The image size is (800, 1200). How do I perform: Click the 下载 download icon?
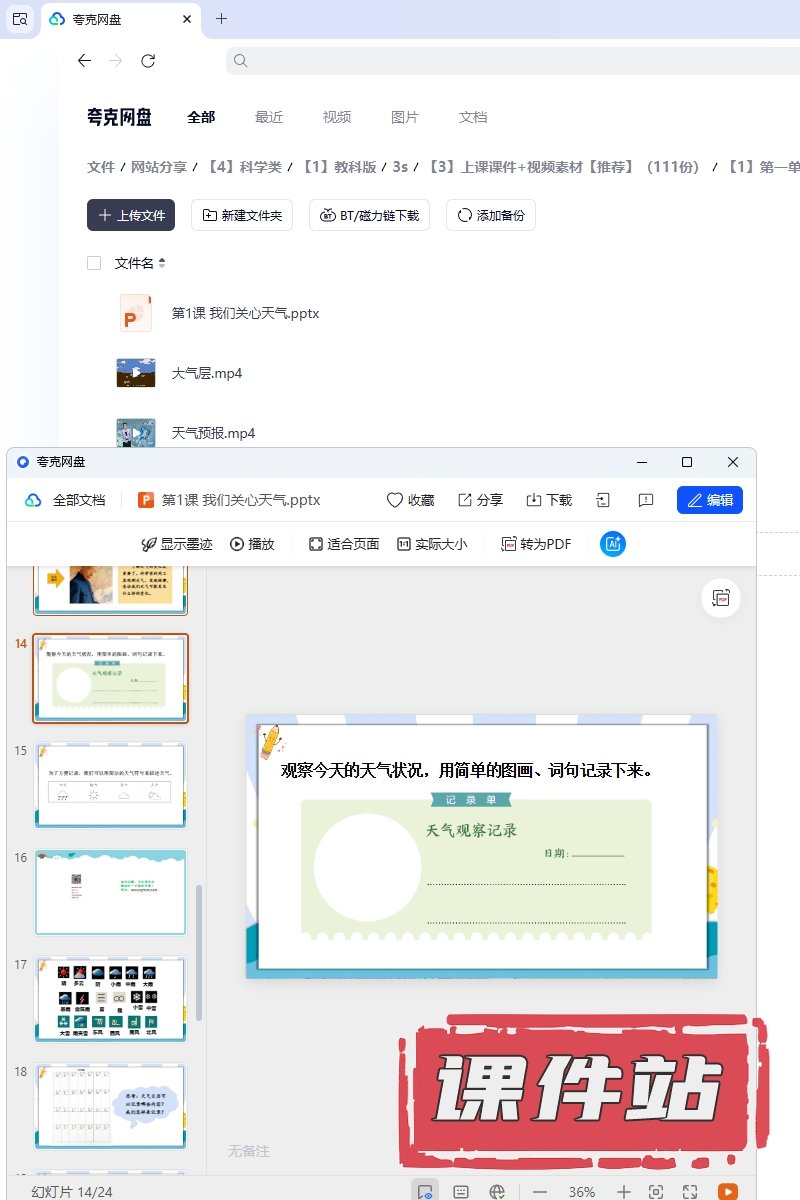tap(534, 500)
